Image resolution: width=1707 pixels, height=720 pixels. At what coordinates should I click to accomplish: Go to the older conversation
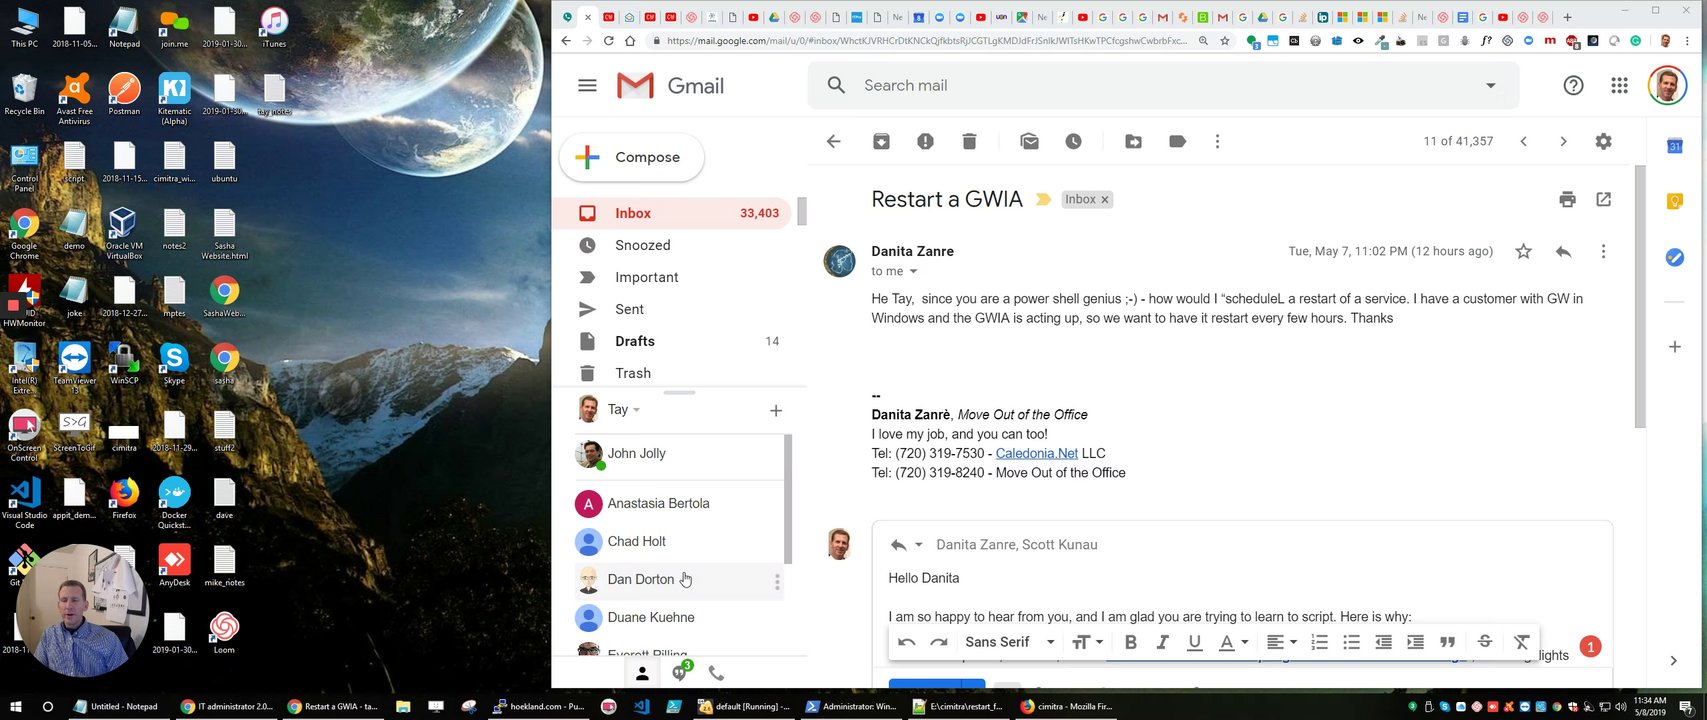tap(1563, 142)
